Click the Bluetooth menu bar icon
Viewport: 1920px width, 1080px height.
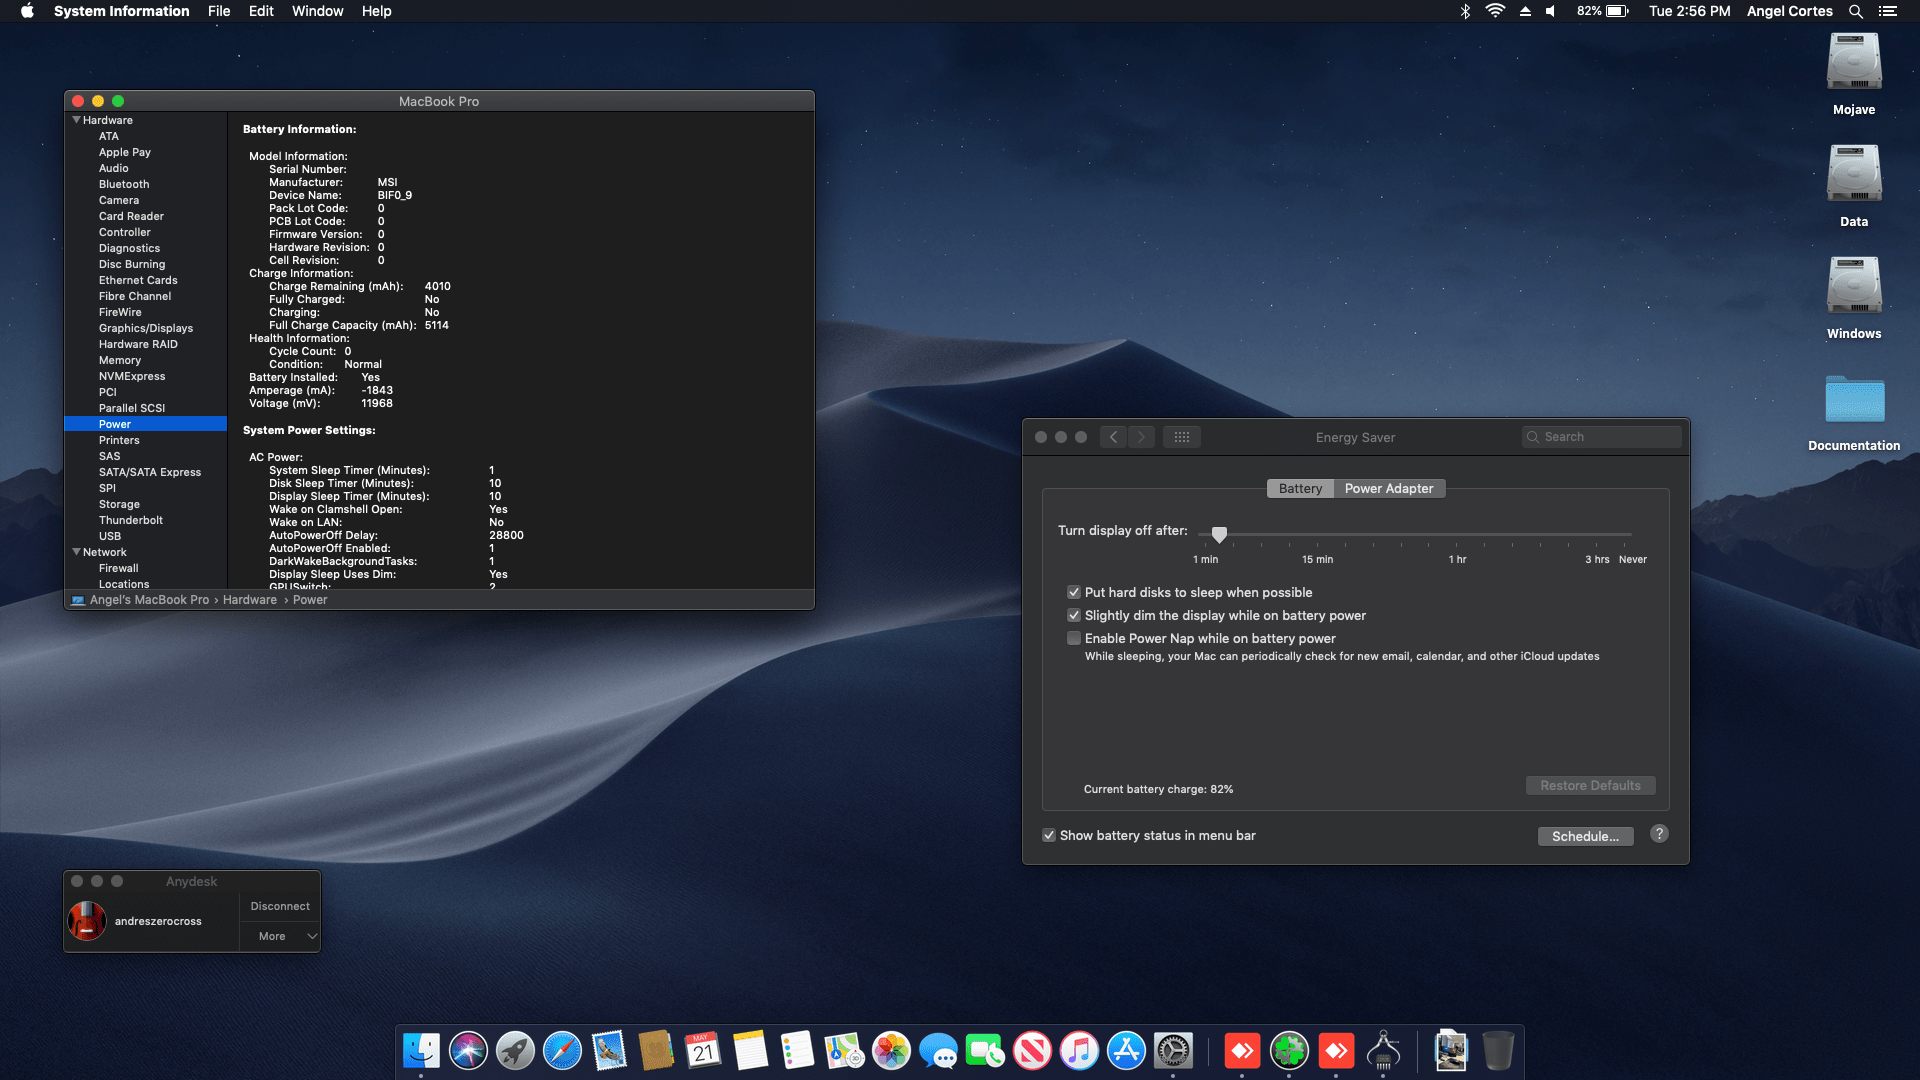tap(1465, 11)
